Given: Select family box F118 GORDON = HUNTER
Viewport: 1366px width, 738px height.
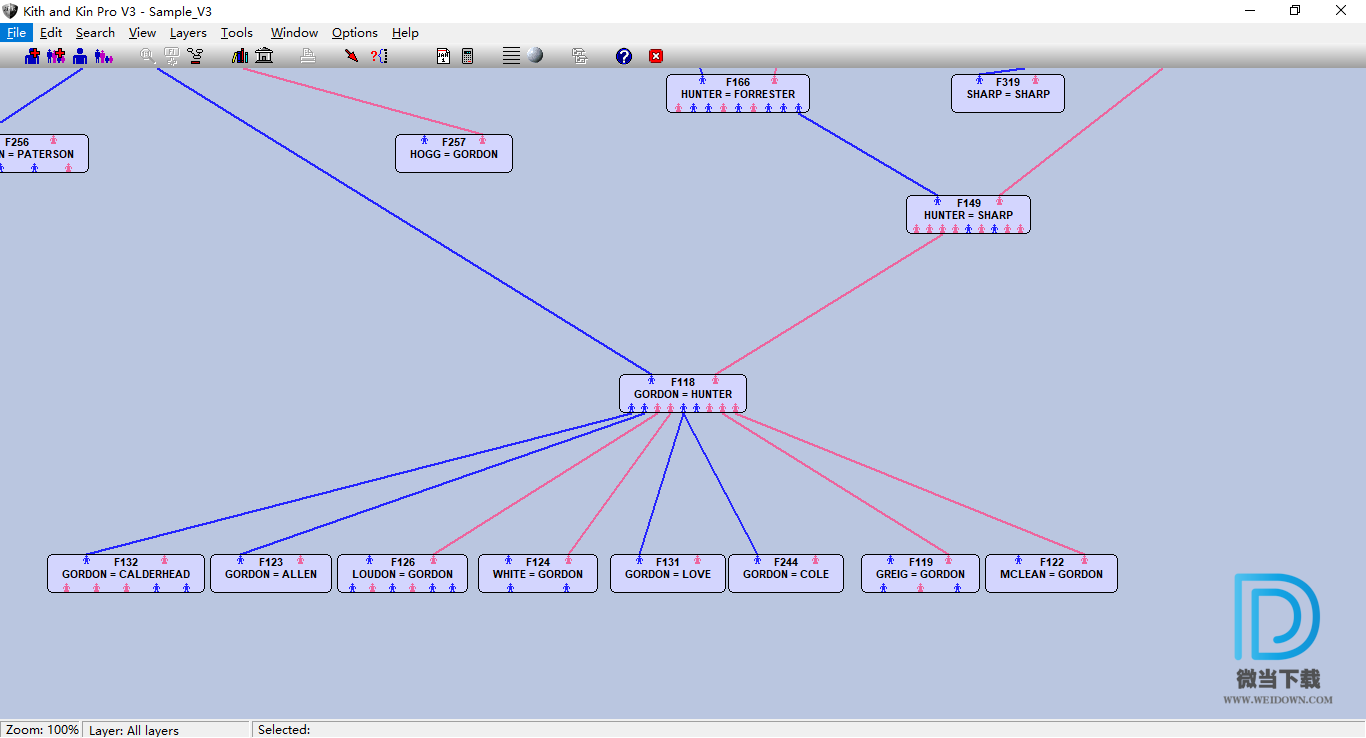Looking at the screenshot, I should click(683, 394).
